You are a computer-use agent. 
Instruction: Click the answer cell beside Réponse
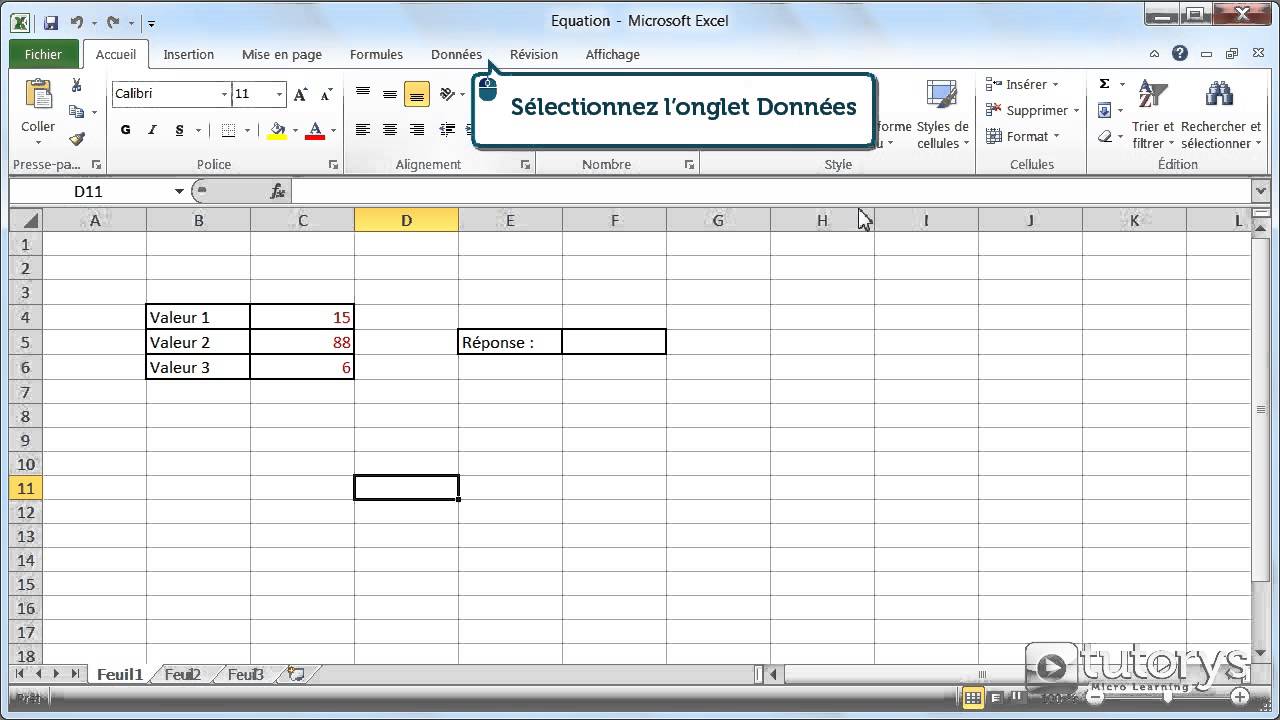[614, 342]
